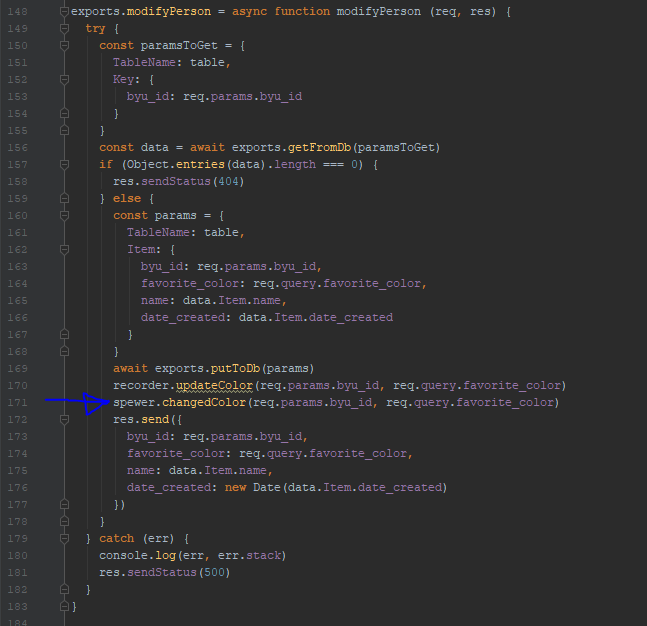
Task: Click 'byu_id' key on line 173
Action: coord(148,437)
